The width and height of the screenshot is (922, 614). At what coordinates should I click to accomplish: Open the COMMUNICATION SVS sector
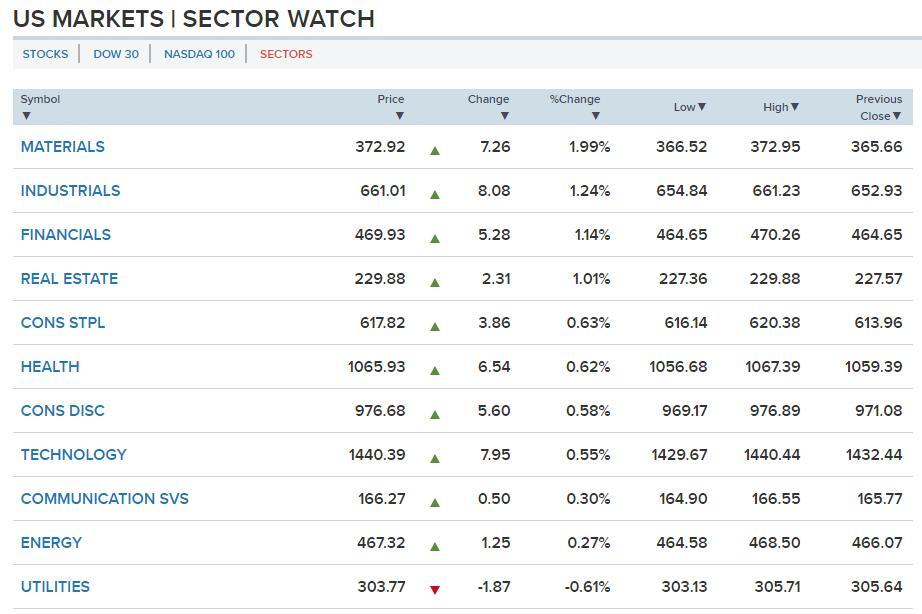[104, 499]
